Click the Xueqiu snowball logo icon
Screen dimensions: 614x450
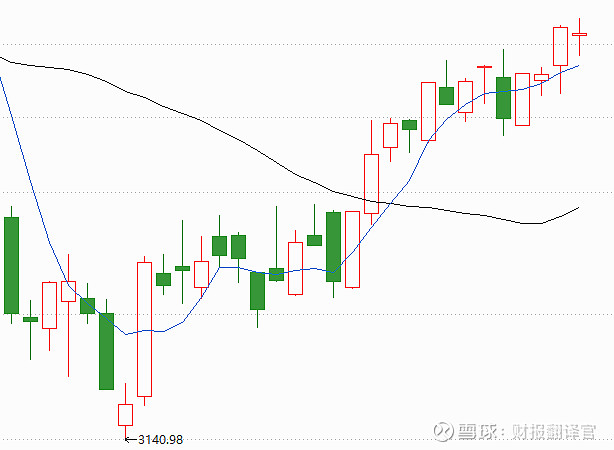[444, 431]
